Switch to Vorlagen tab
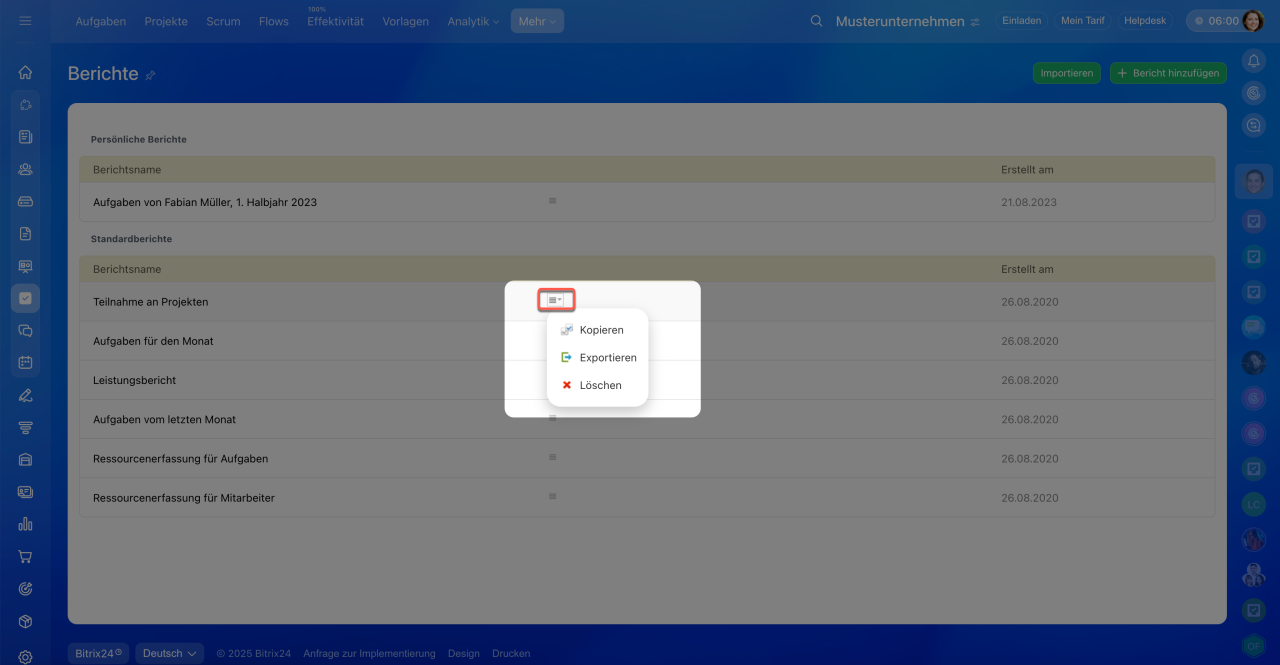 (405, 21)
